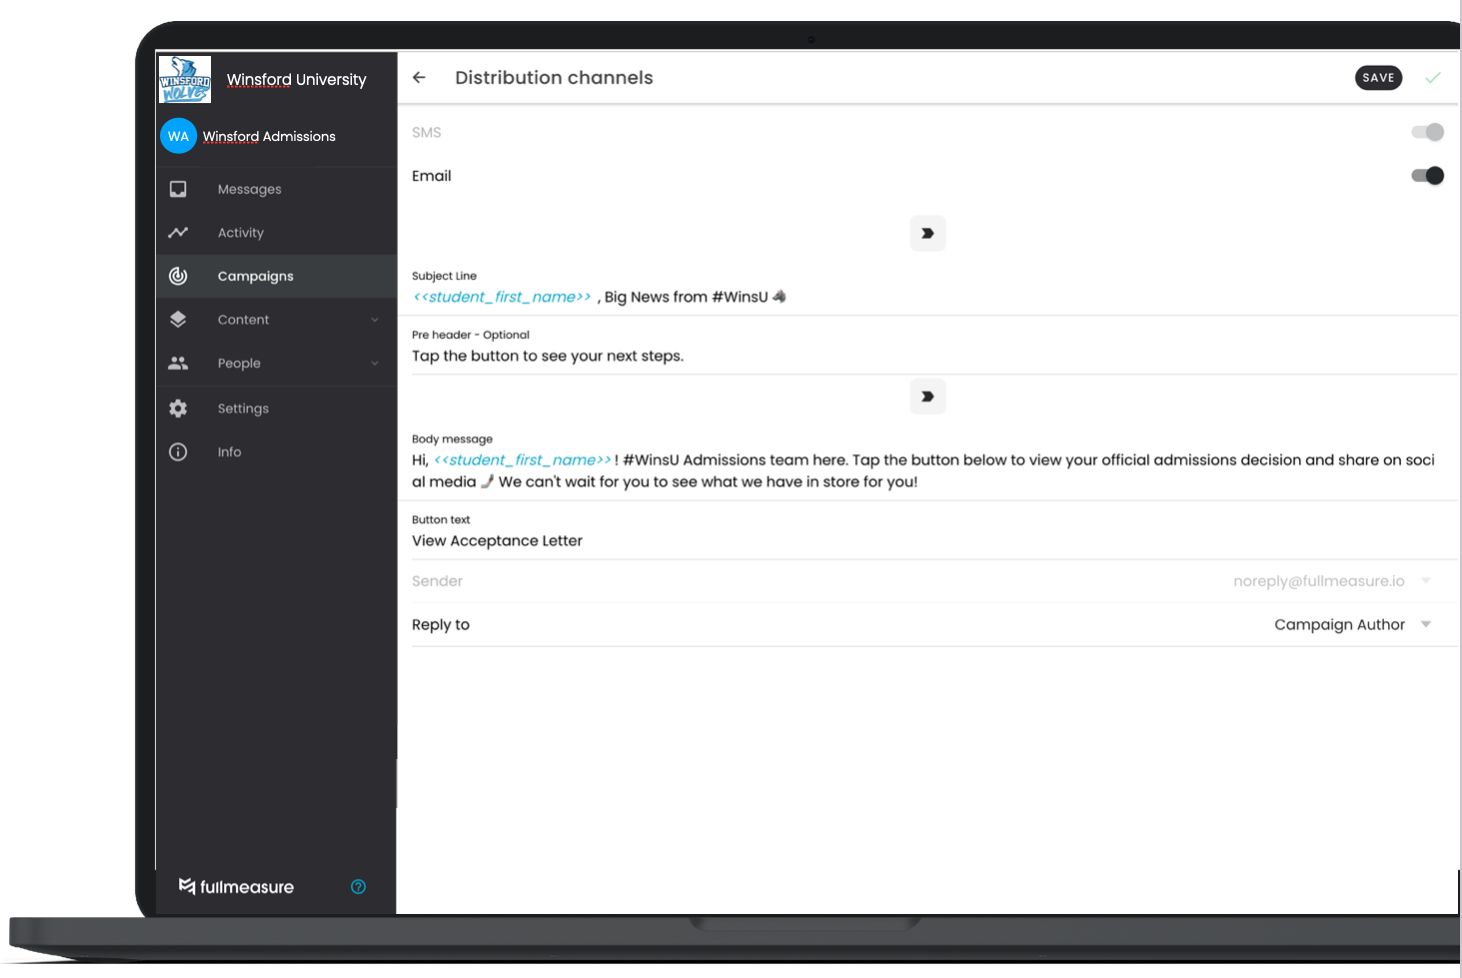The image size is (1462, 978).
Task: Select the Campaigns menu item
Action: click(x=277, y=276)
